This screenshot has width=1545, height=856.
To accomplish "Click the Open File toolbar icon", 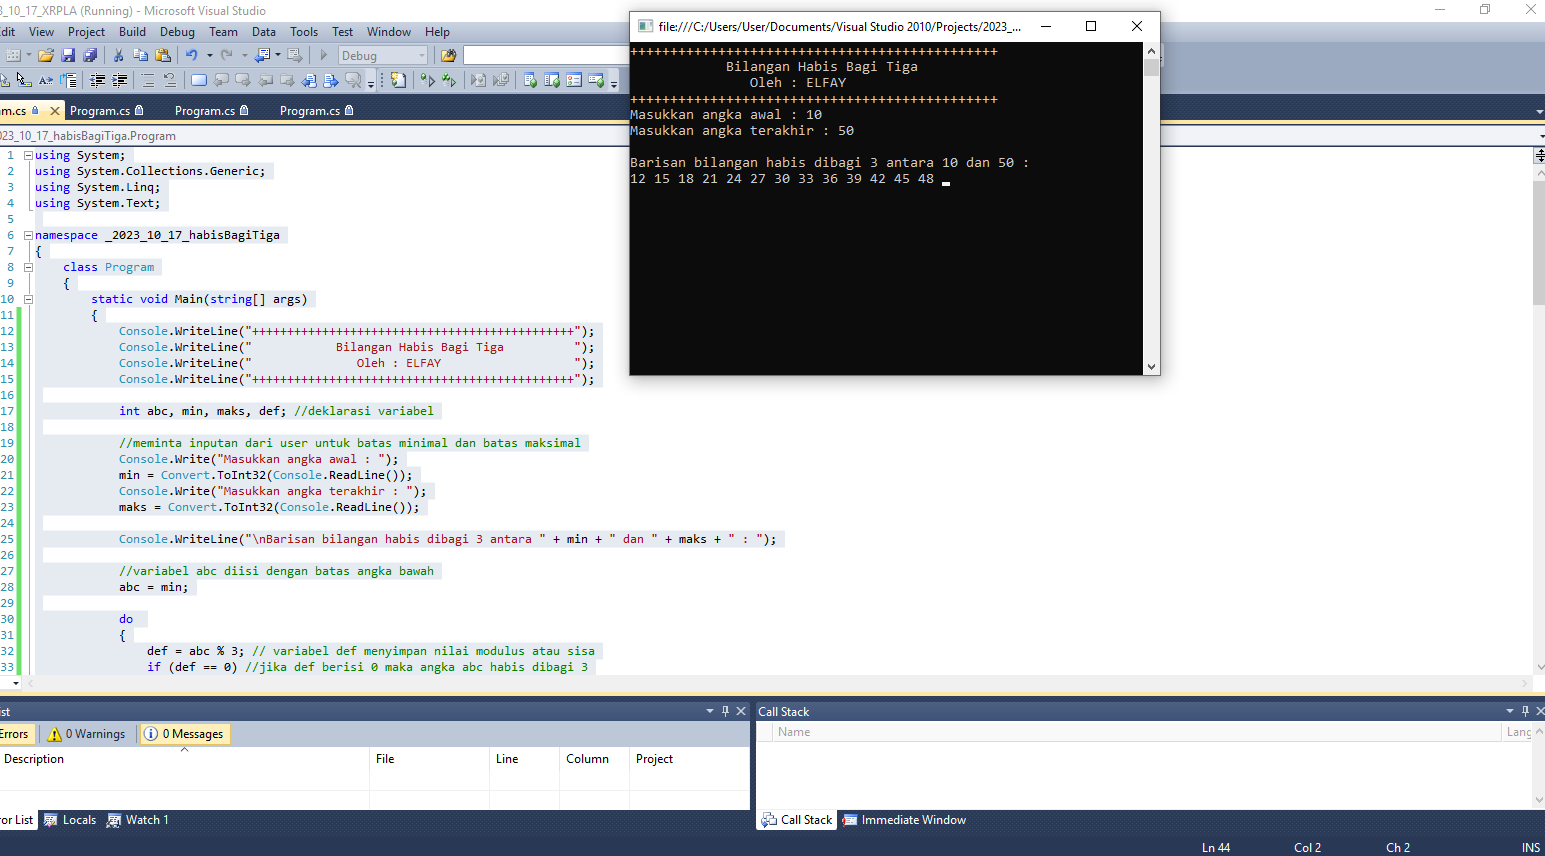I will (x=45, y=56).
